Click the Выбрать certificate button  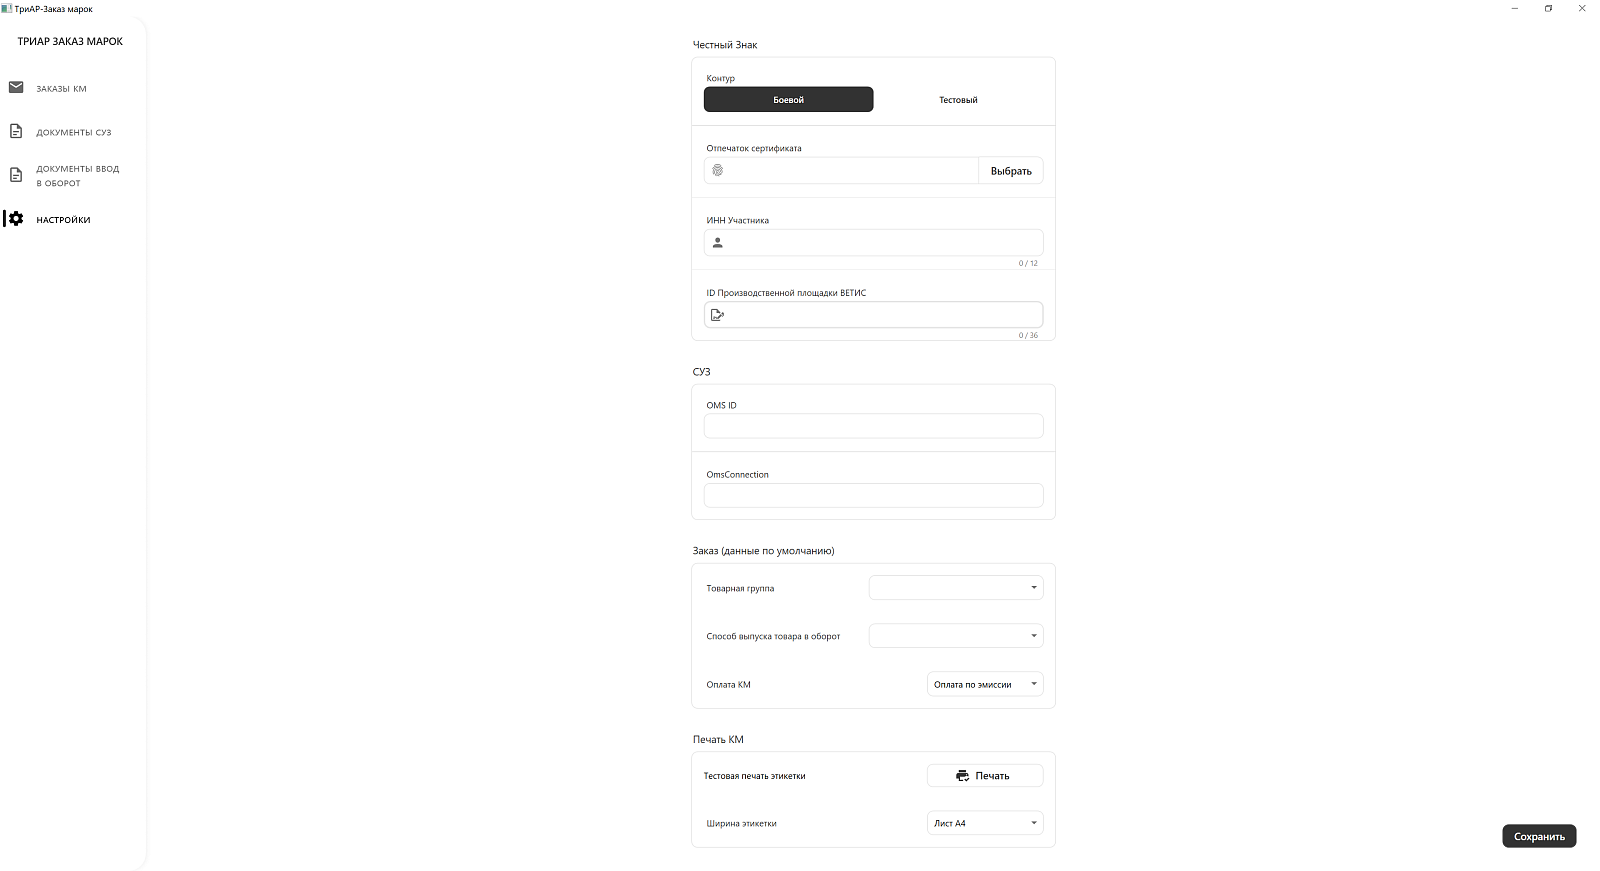pyautogui.click(x=1011, y=171)
